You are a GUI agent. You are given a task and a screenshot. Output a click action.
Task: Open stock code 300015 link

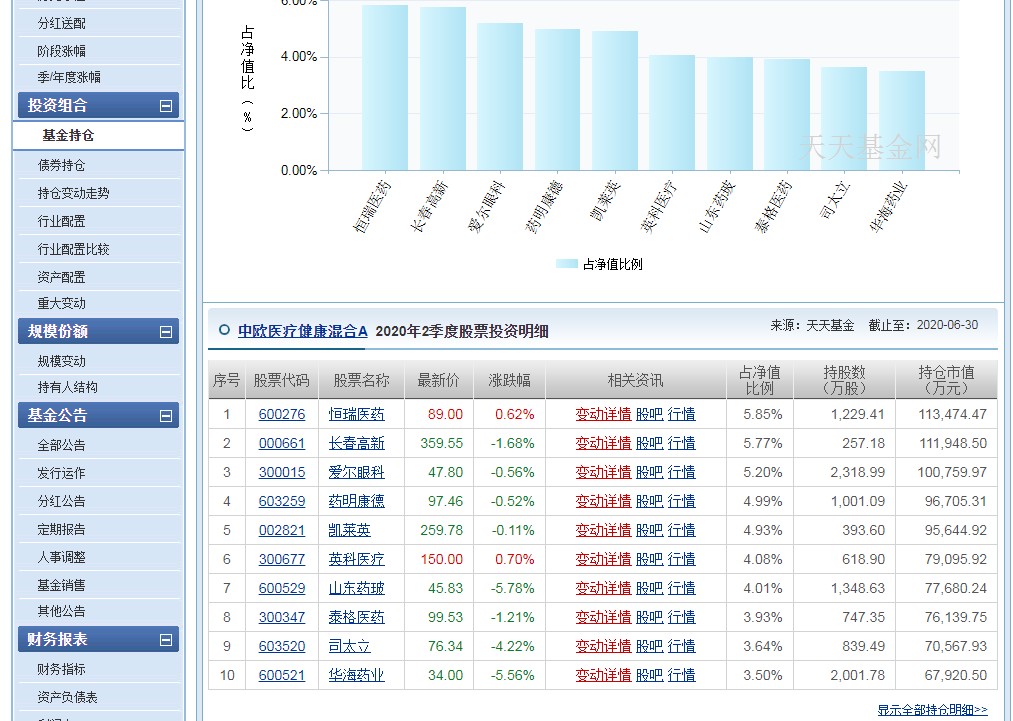pos(282,472)
